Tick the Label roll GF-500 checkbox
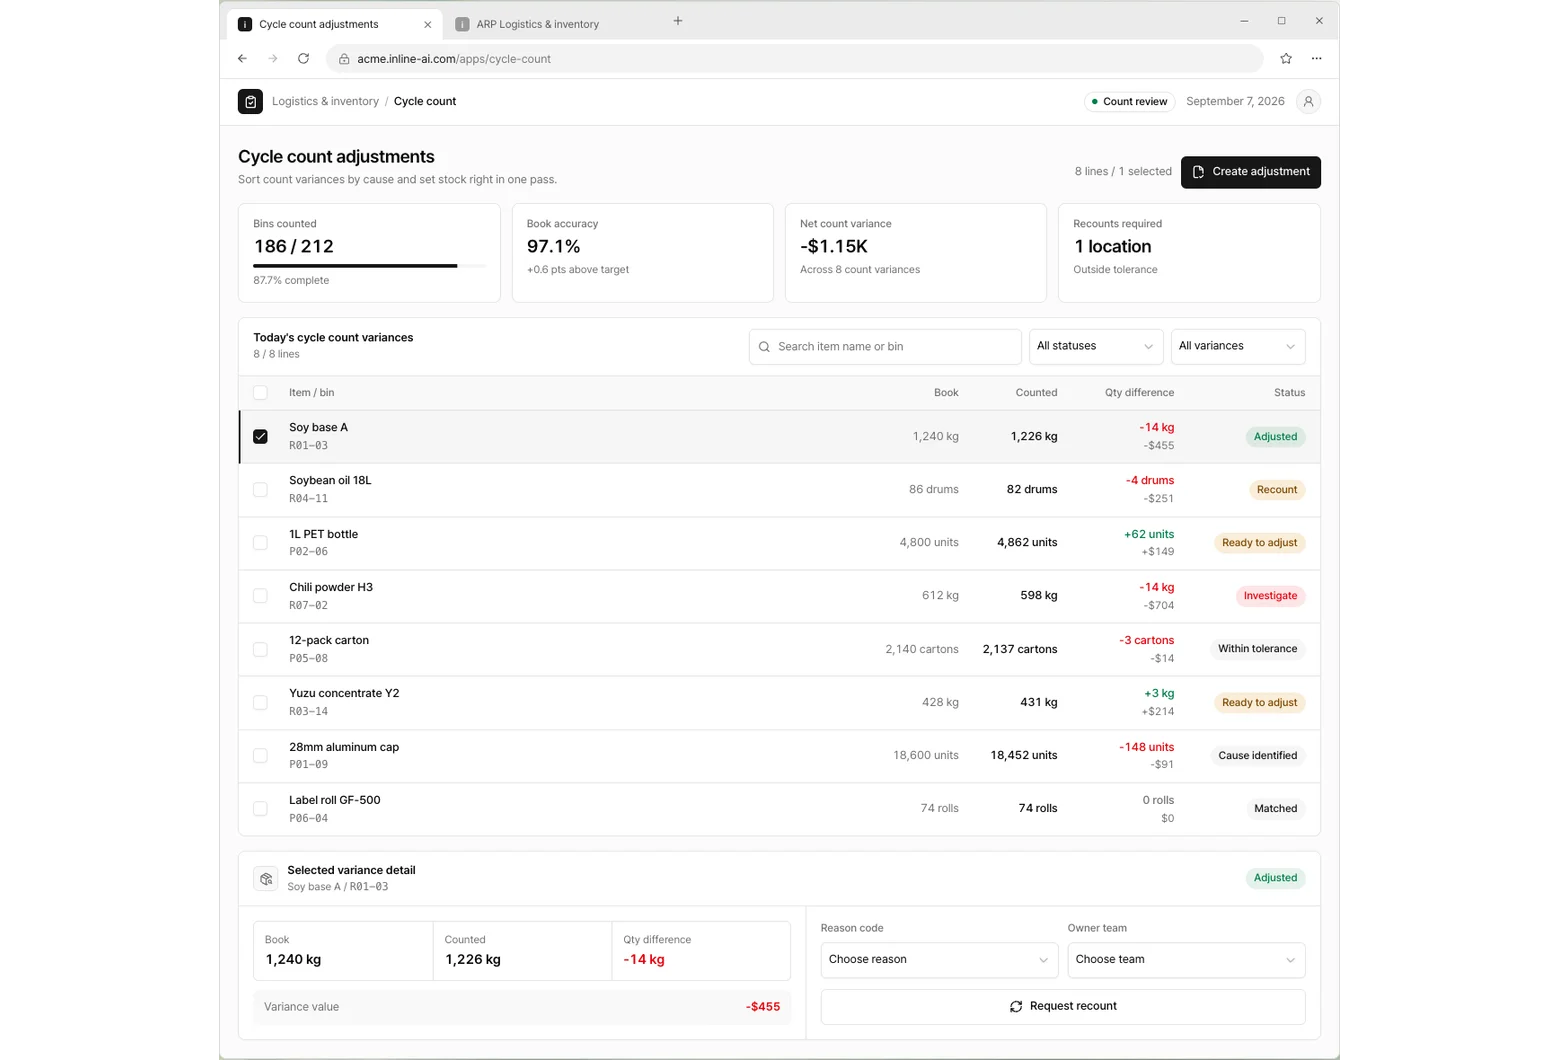The height and width of the screenshot is (1060, 1560). tap(260, 809)
